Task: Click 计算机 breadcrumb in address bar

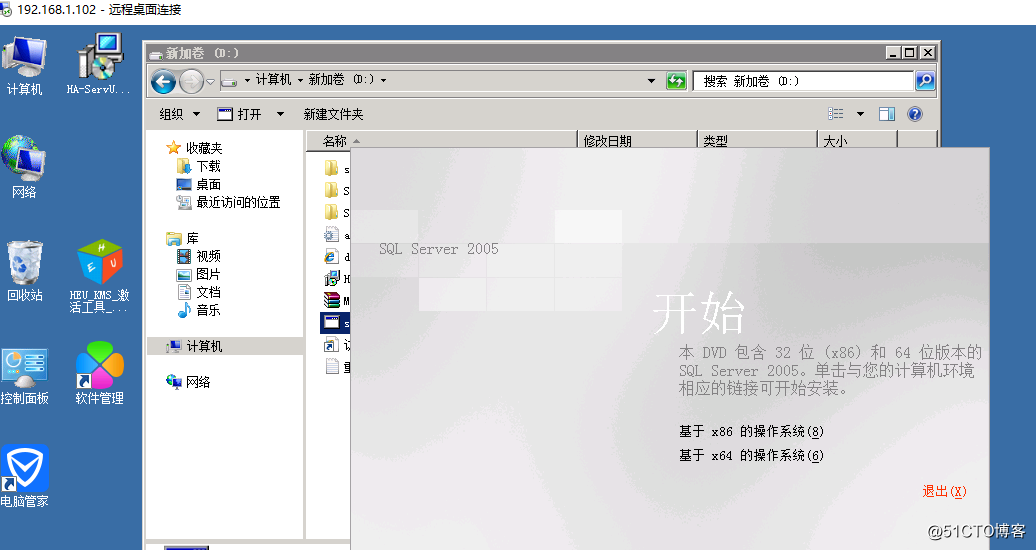Action: click(273, 80)
